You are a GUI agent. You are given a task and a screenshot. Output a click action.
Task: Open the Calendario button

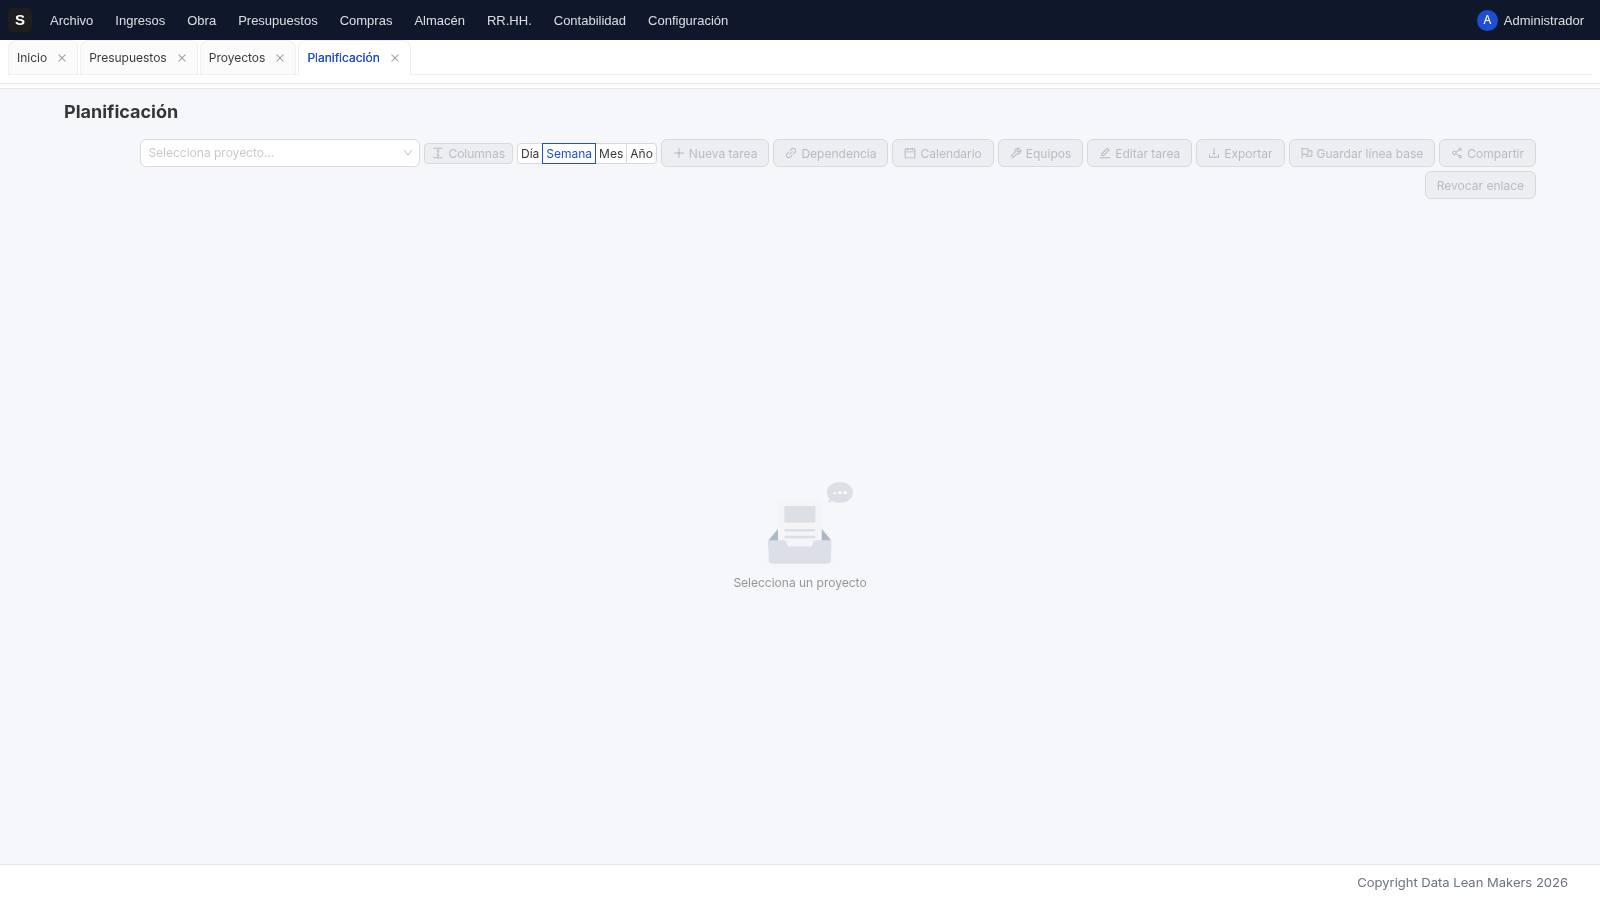[x=943, y=153]
